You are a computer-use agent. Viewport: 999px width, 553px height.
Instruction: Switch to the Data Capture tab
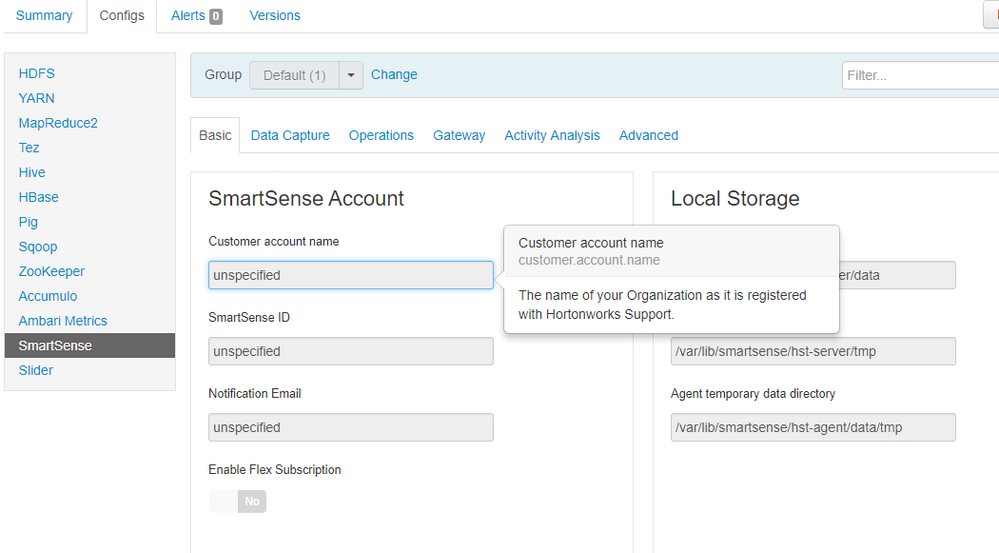pos(290,135)
